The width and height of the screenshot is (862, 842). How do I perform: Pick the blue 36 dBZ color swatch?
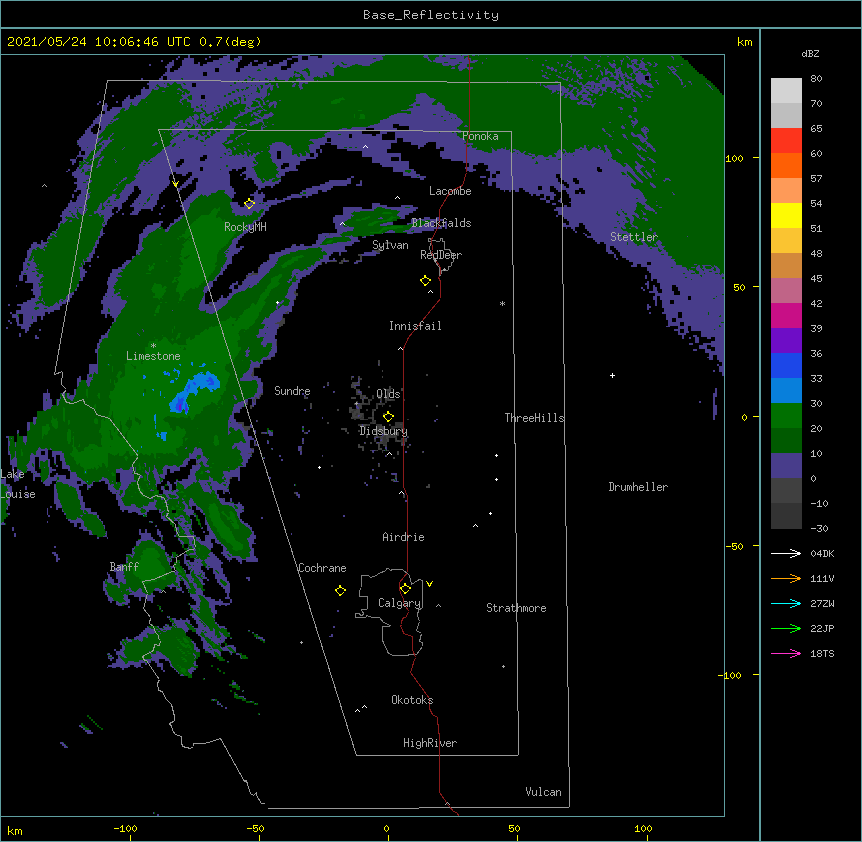pyautogui.click(x=786, y=365)
